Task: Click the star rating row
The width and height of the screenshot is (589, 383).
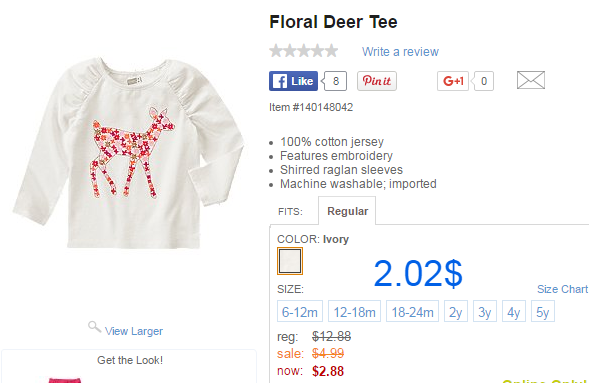Action: [x=304, y=51]
